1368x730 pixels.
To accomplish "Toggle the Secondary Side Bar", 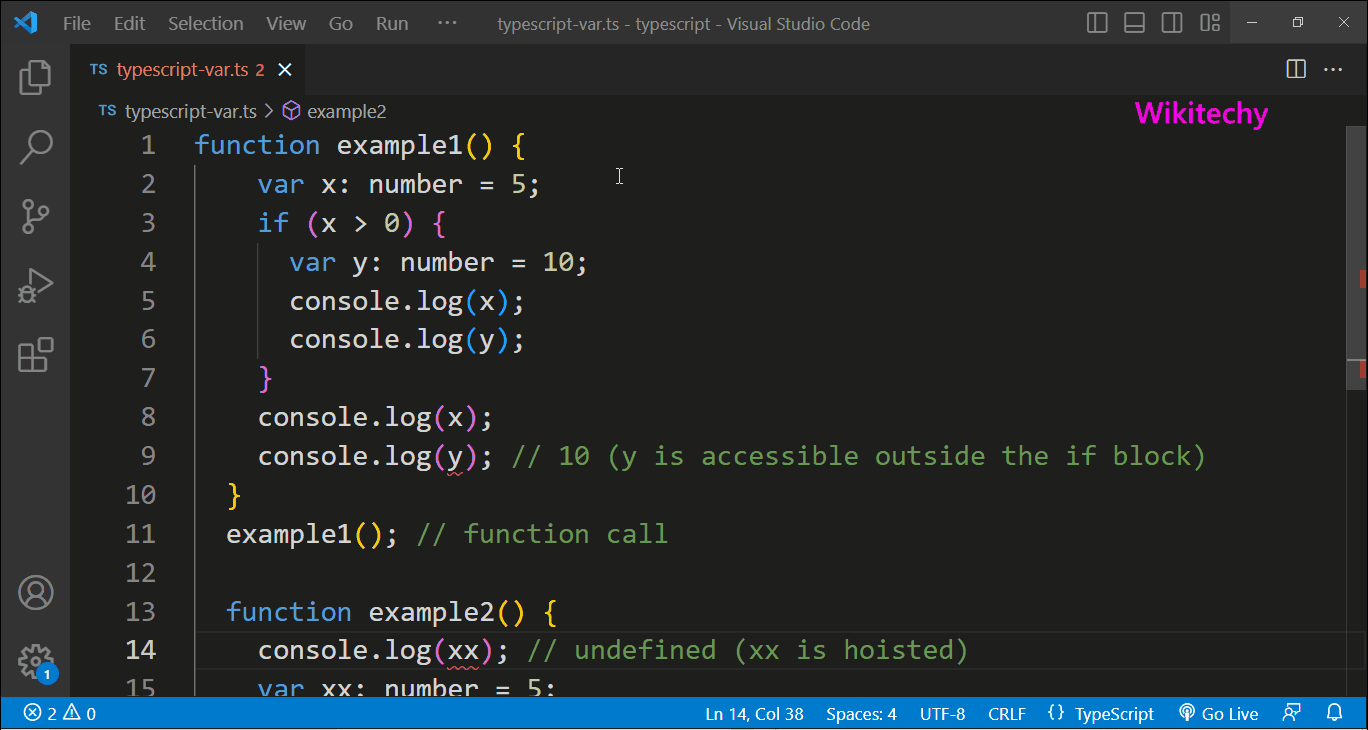I will pos(1171,23).
